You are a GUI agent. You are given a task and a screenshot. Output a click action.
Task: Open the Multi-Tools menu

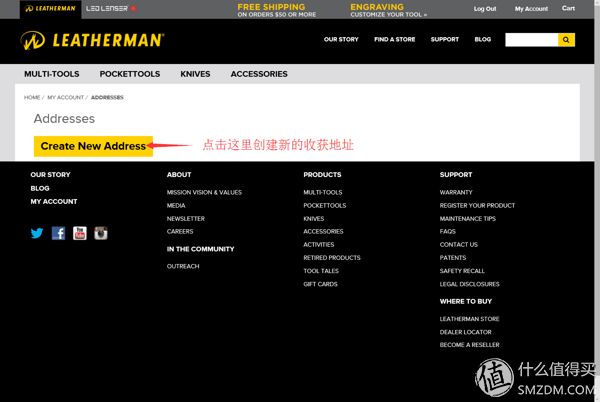tap(52, 74)
